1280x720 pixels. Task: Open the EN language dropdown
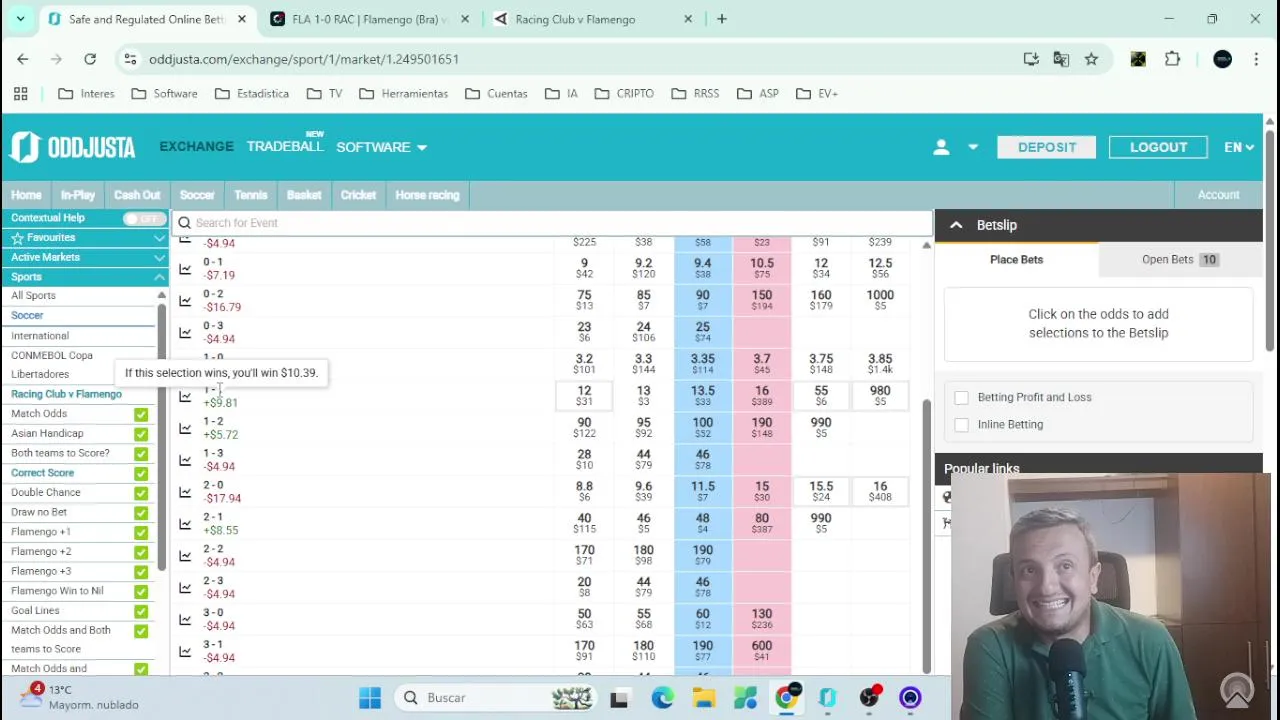[1238, 147]
